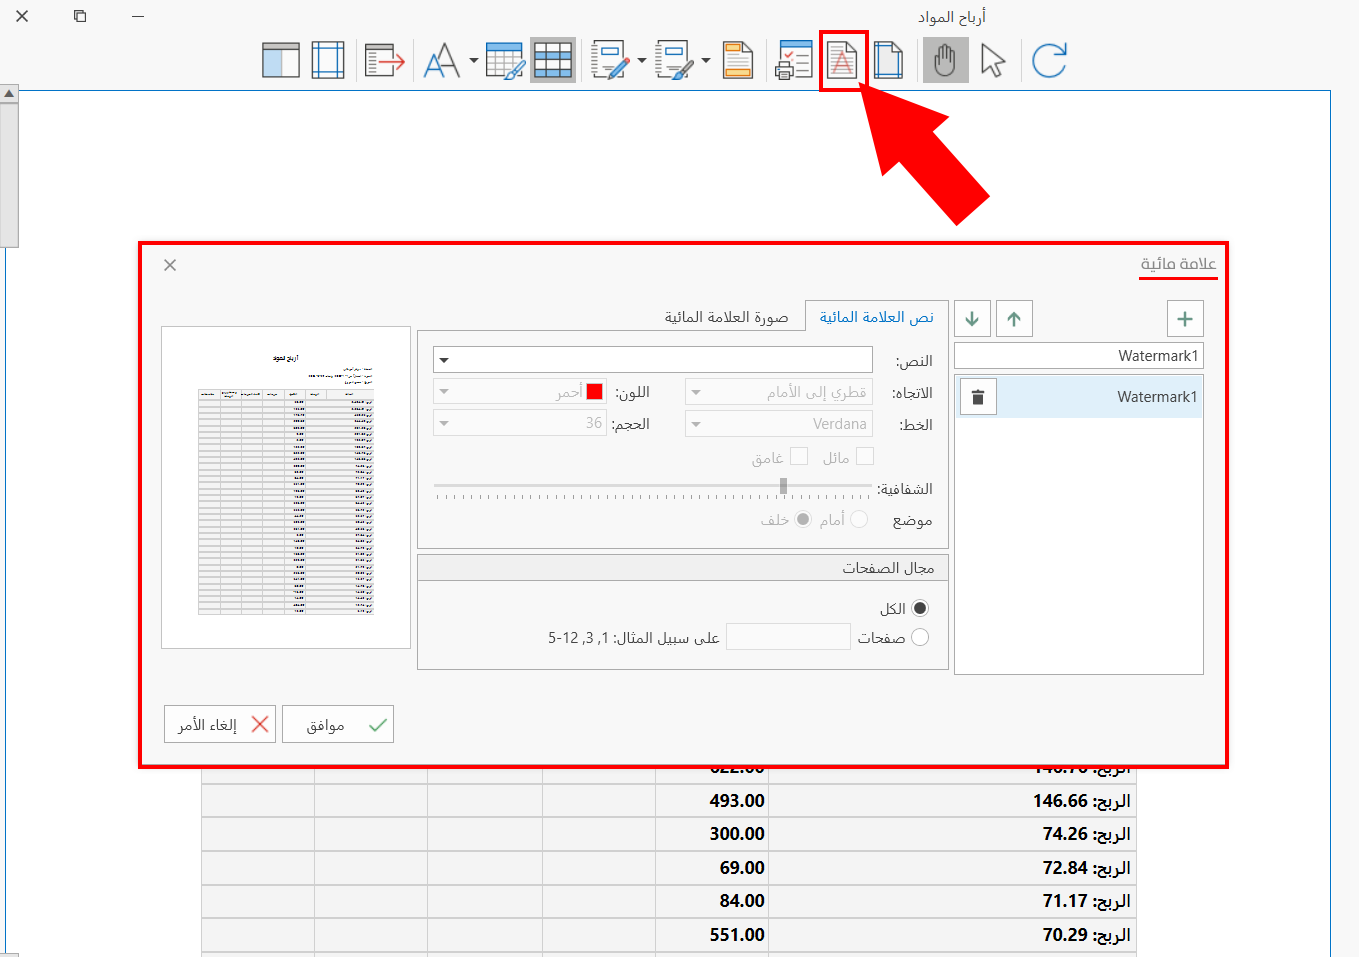Check the غامق (bold) checkbox
The image size is (1359, 957).
(798, 456)
